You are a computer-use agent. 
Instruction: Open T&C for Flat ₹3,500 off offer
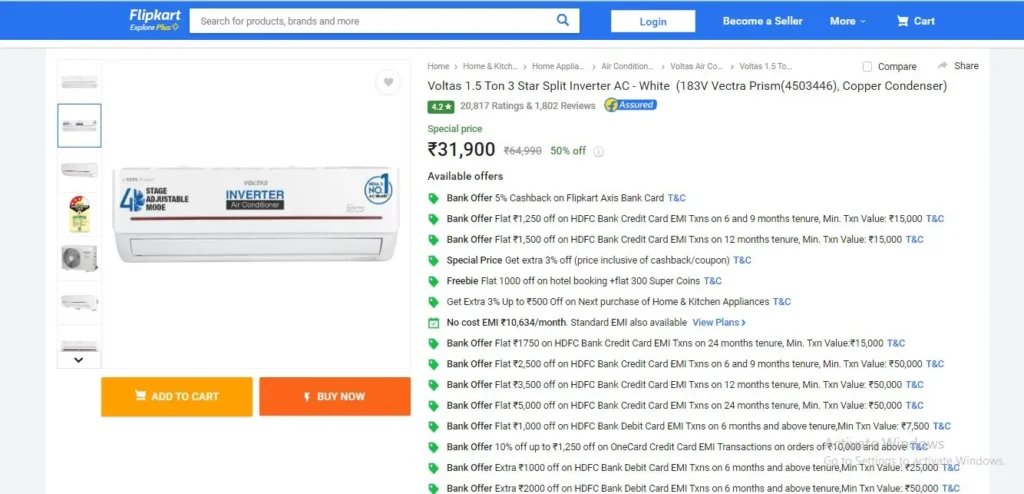(x=914, y=385)
